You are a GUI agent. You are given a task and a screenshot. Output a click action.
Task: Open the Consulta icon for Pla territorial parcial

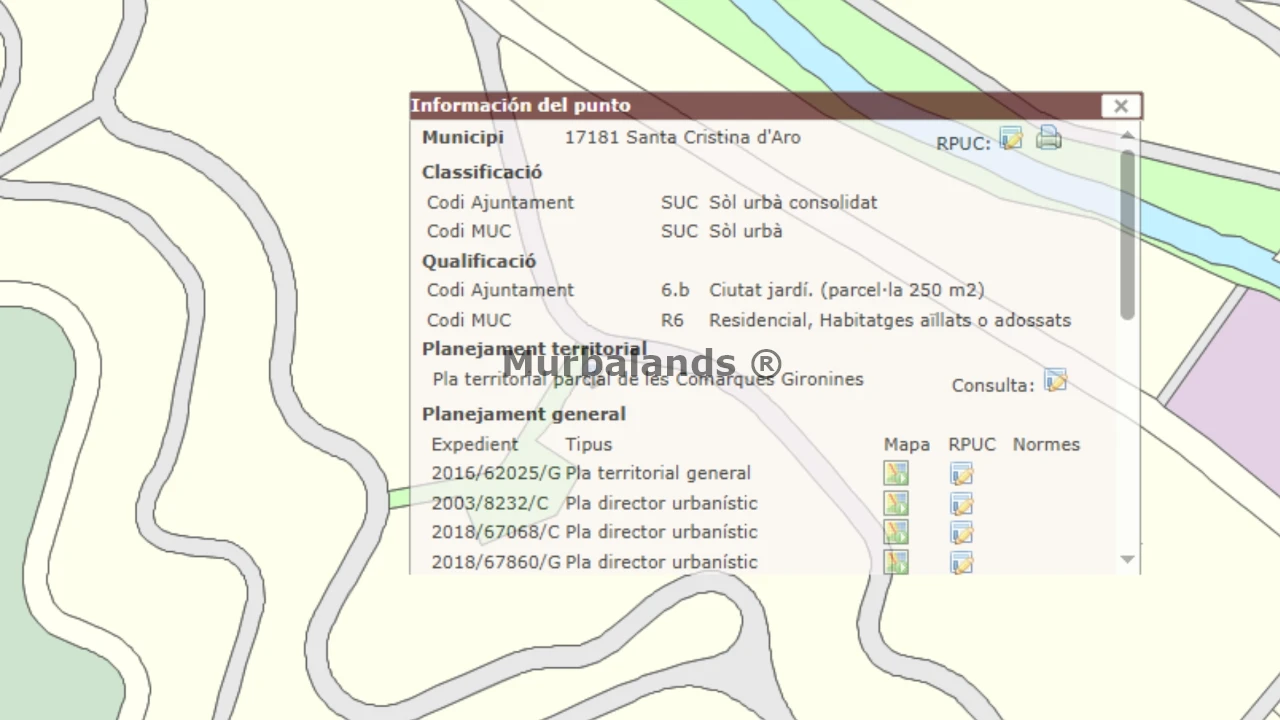1055,381
